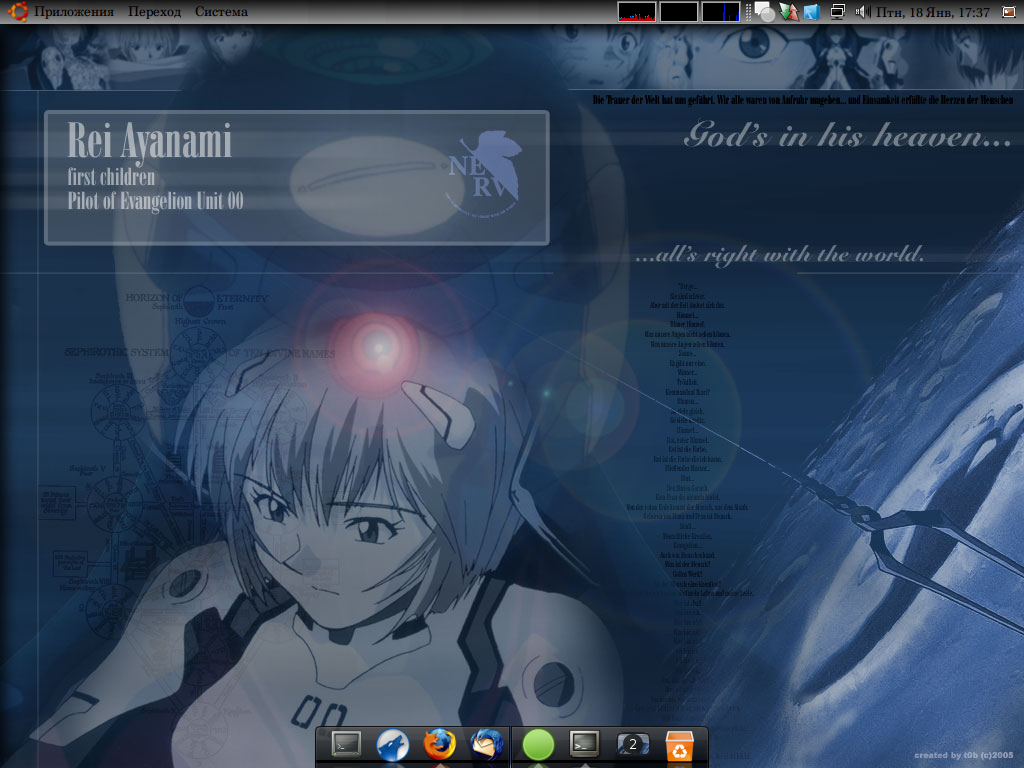Launch the terminal launcher in dock

pos(346,744)
